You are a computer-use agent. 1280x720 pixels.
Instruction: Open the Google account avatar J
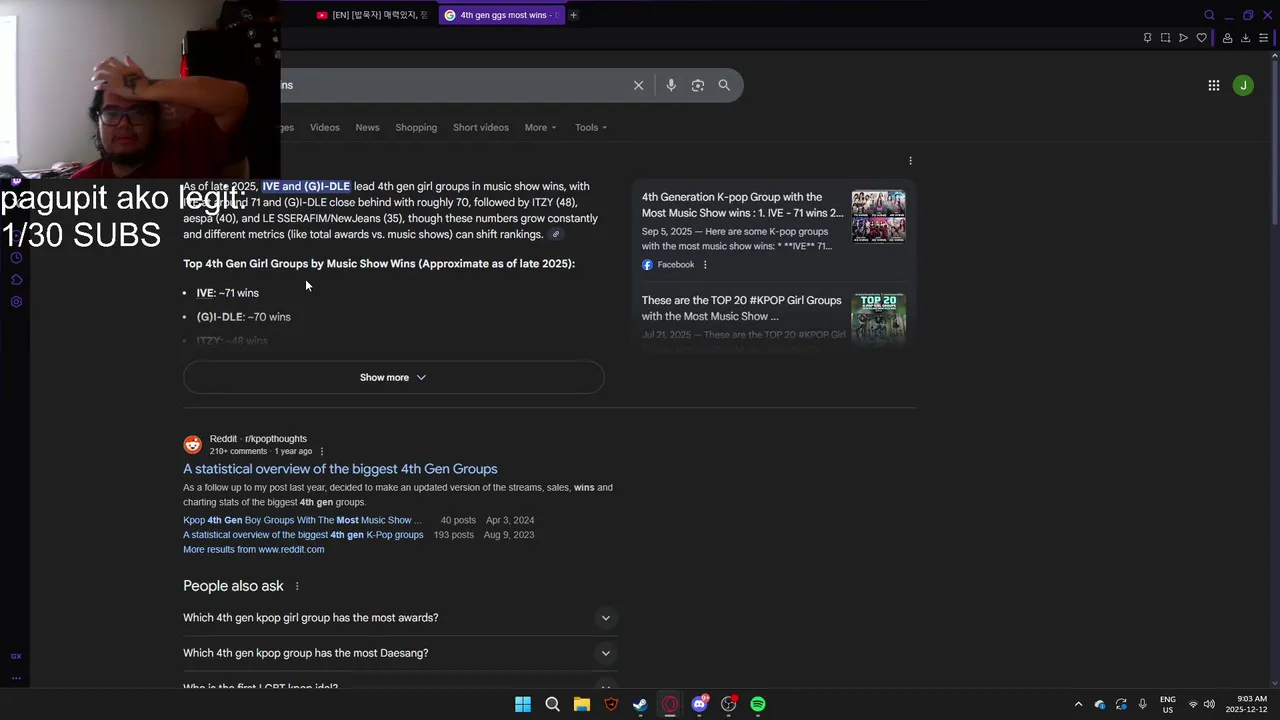pos(1243,86)
